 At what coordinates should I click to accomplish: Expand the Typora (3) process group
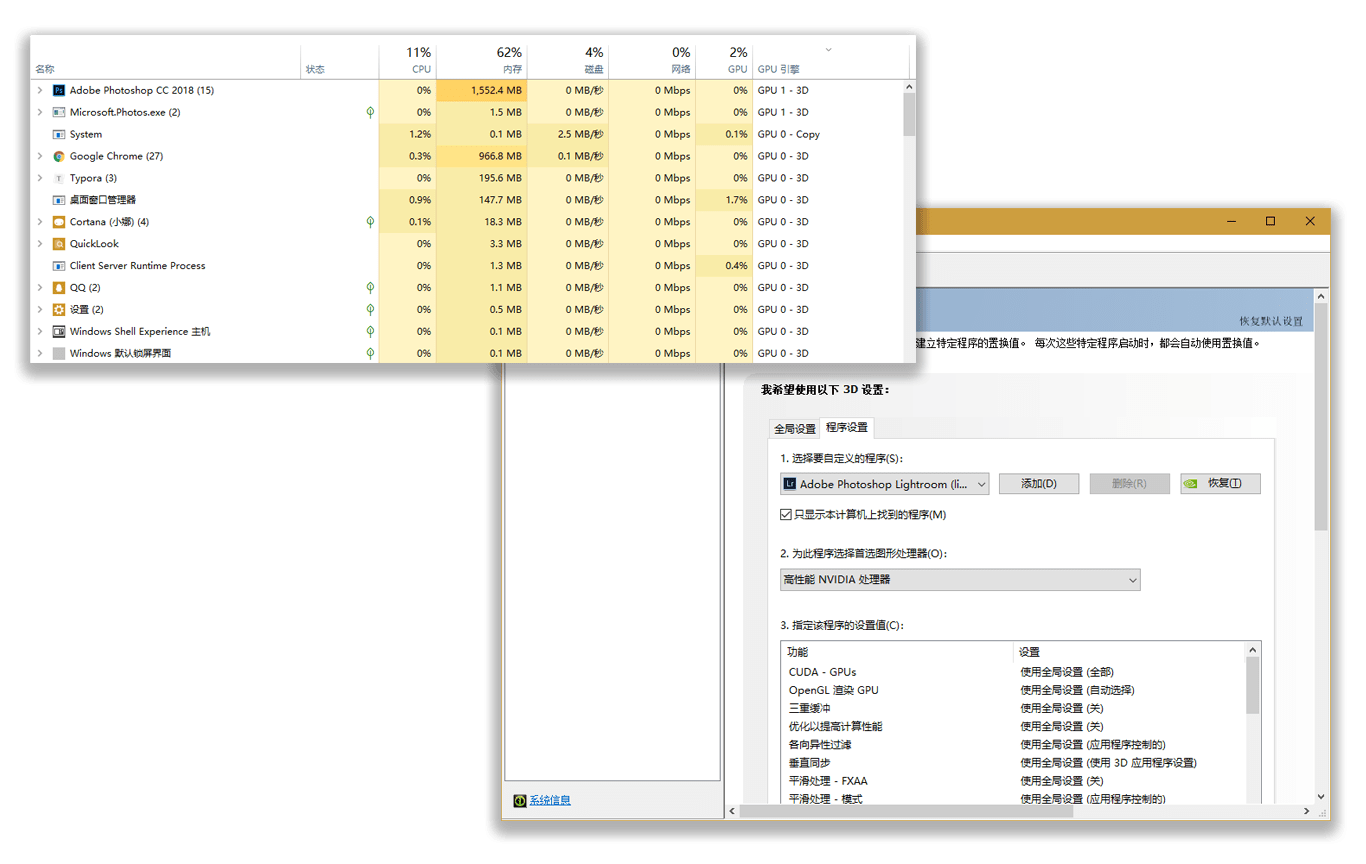[x=40, y=178]
